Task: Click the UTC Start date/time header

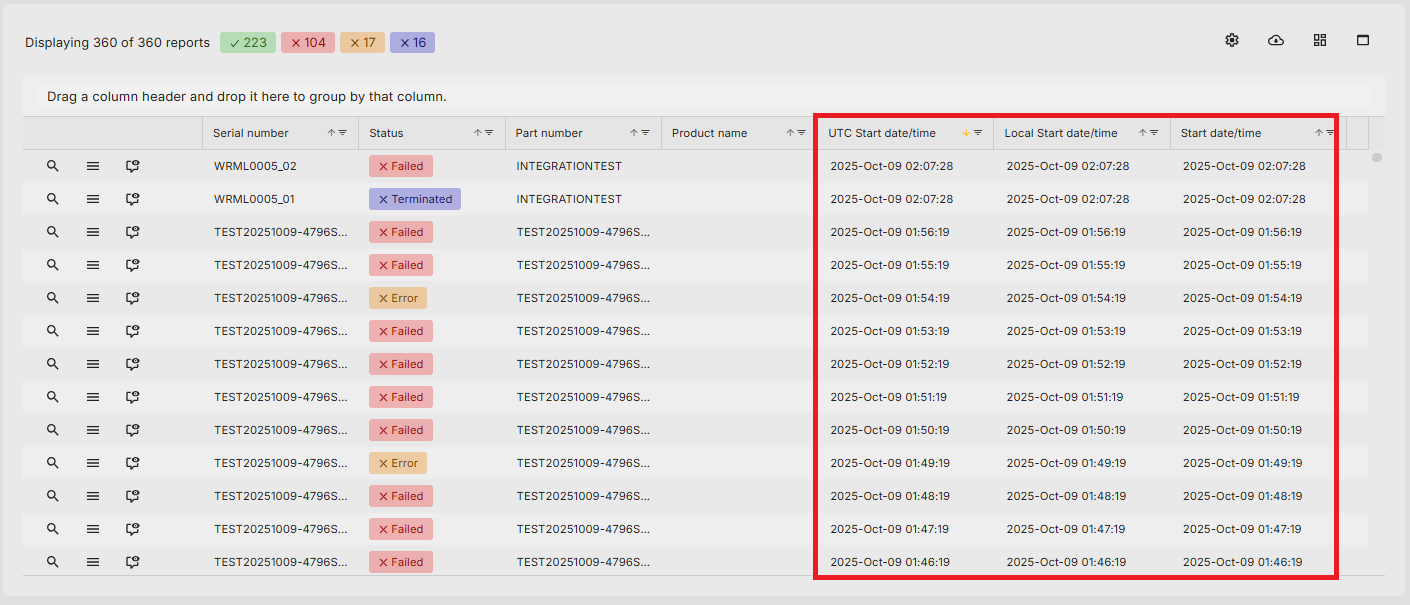Action: (882, 133)
